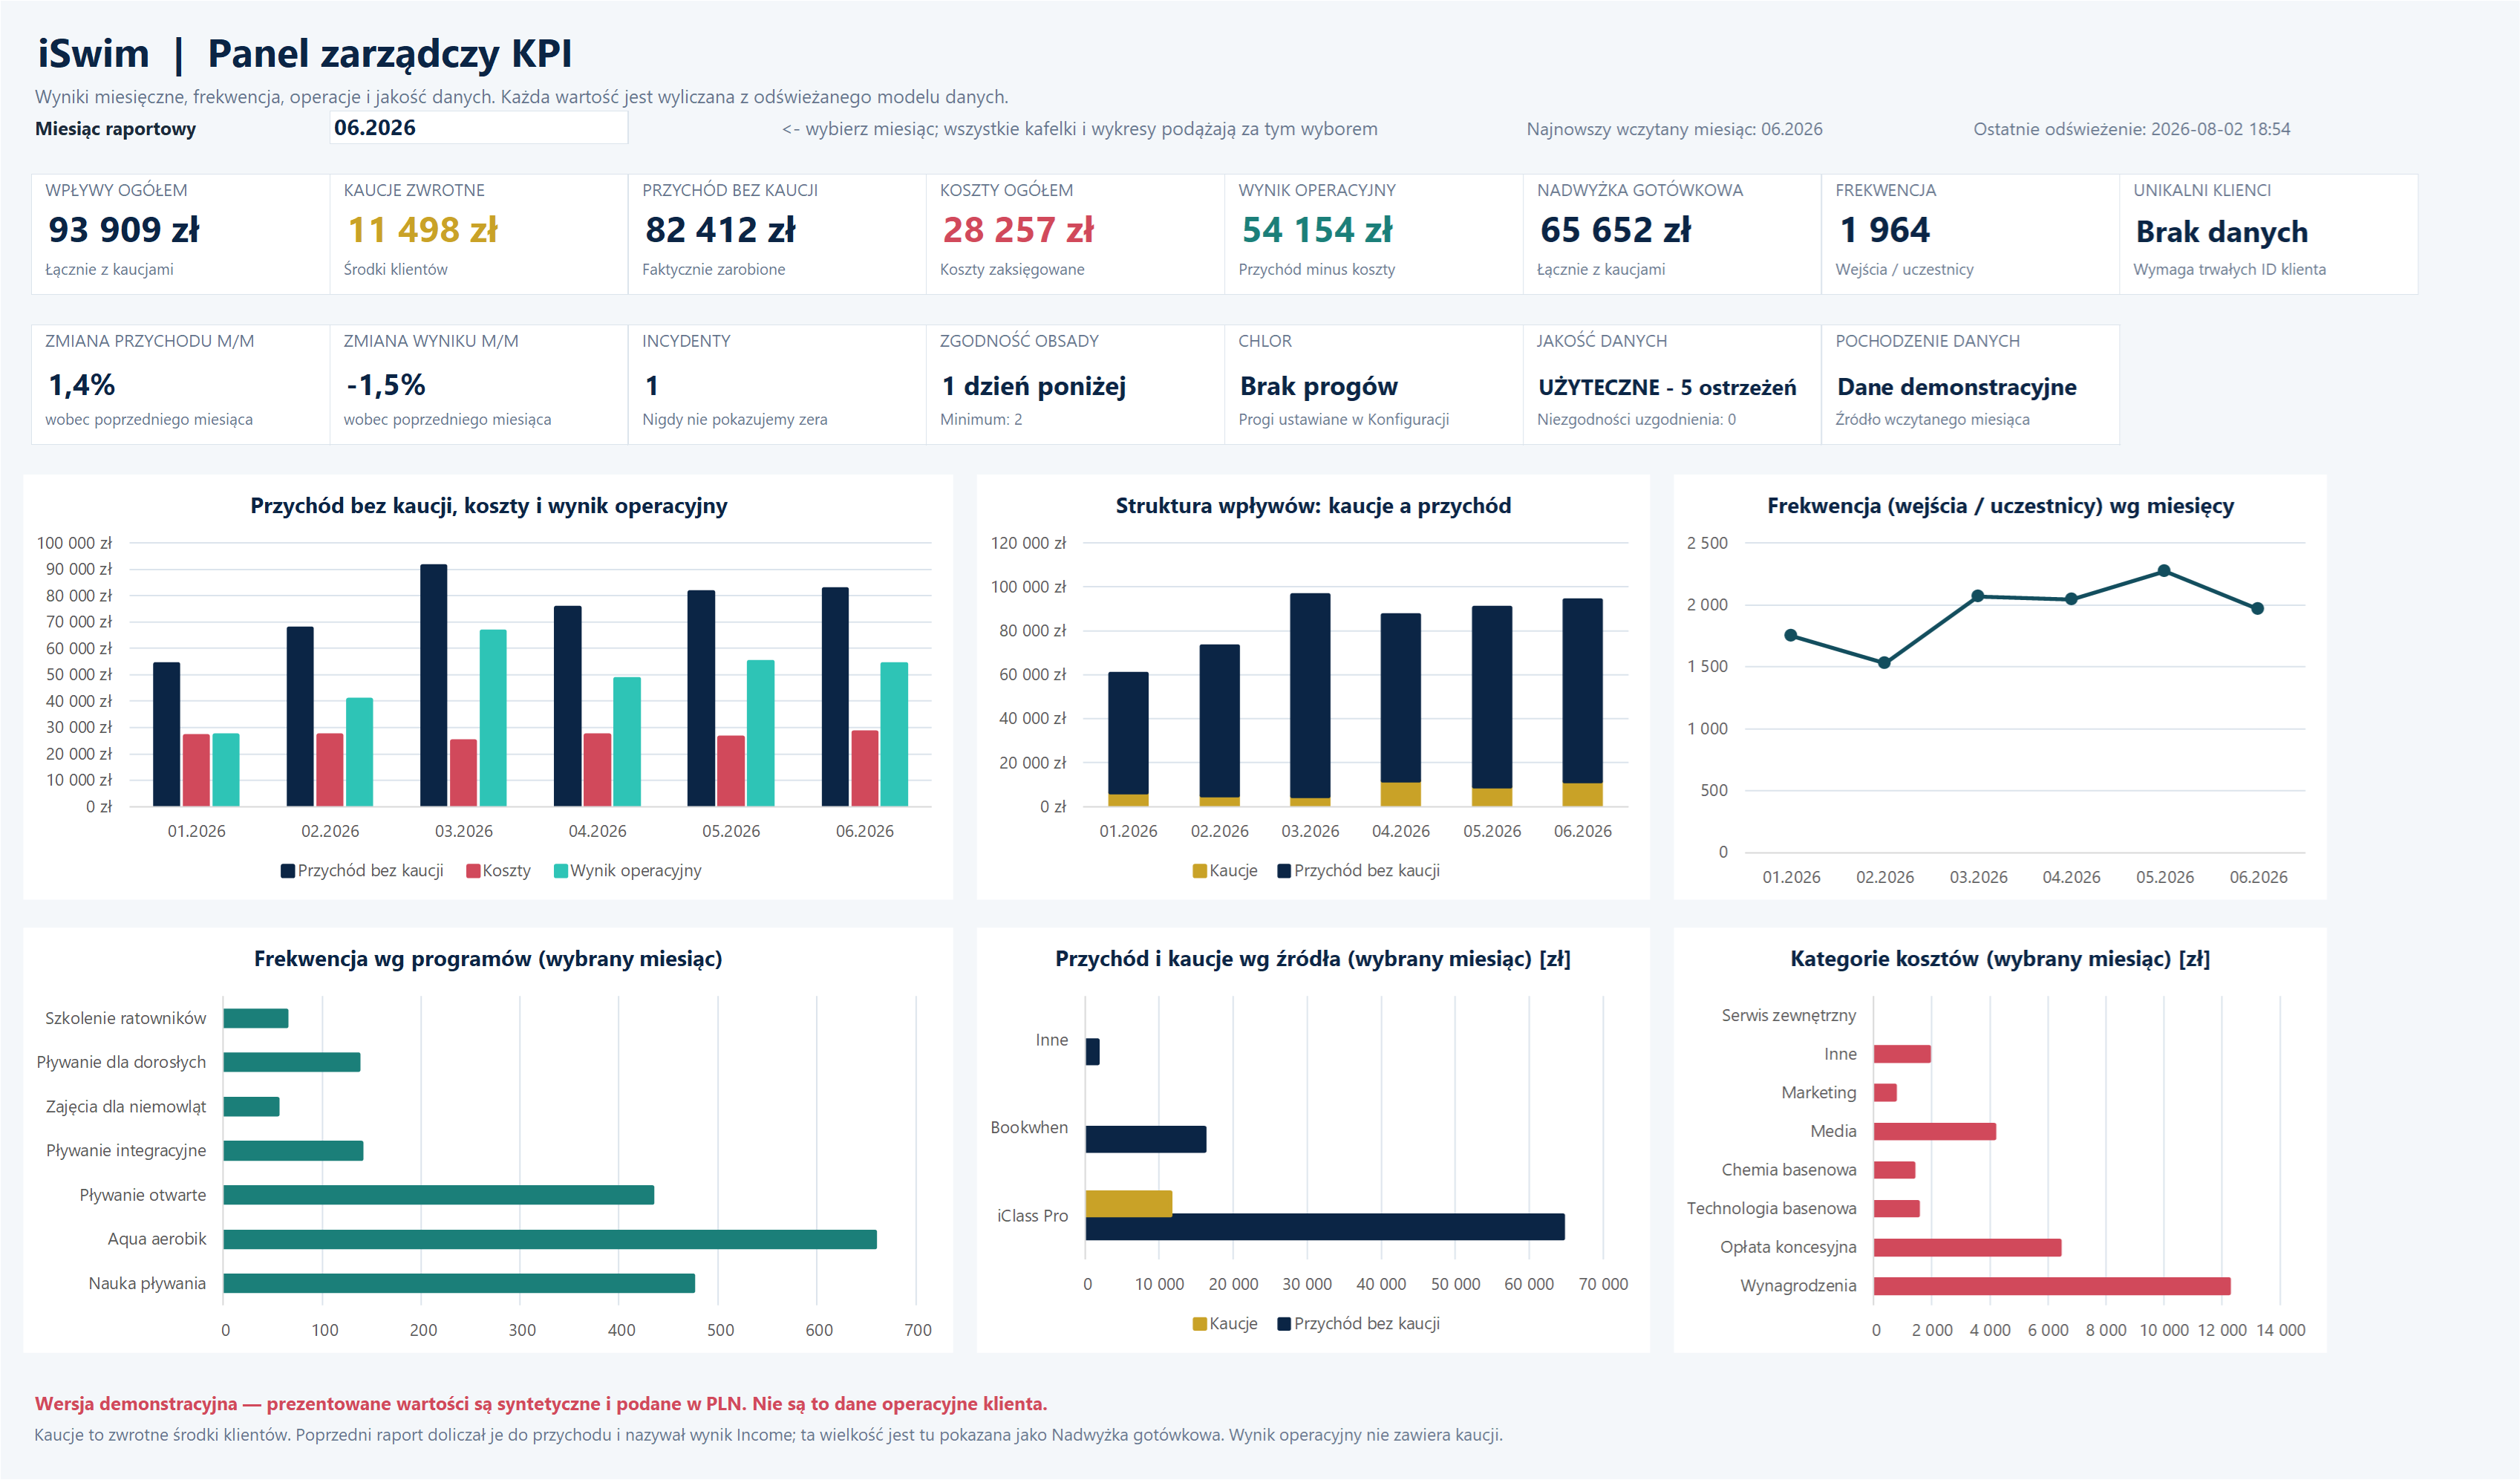Select the chart title "Struktura wpływów: kaucje a przychód"
The image size is (2520, 1480).
coord(1313,506)
